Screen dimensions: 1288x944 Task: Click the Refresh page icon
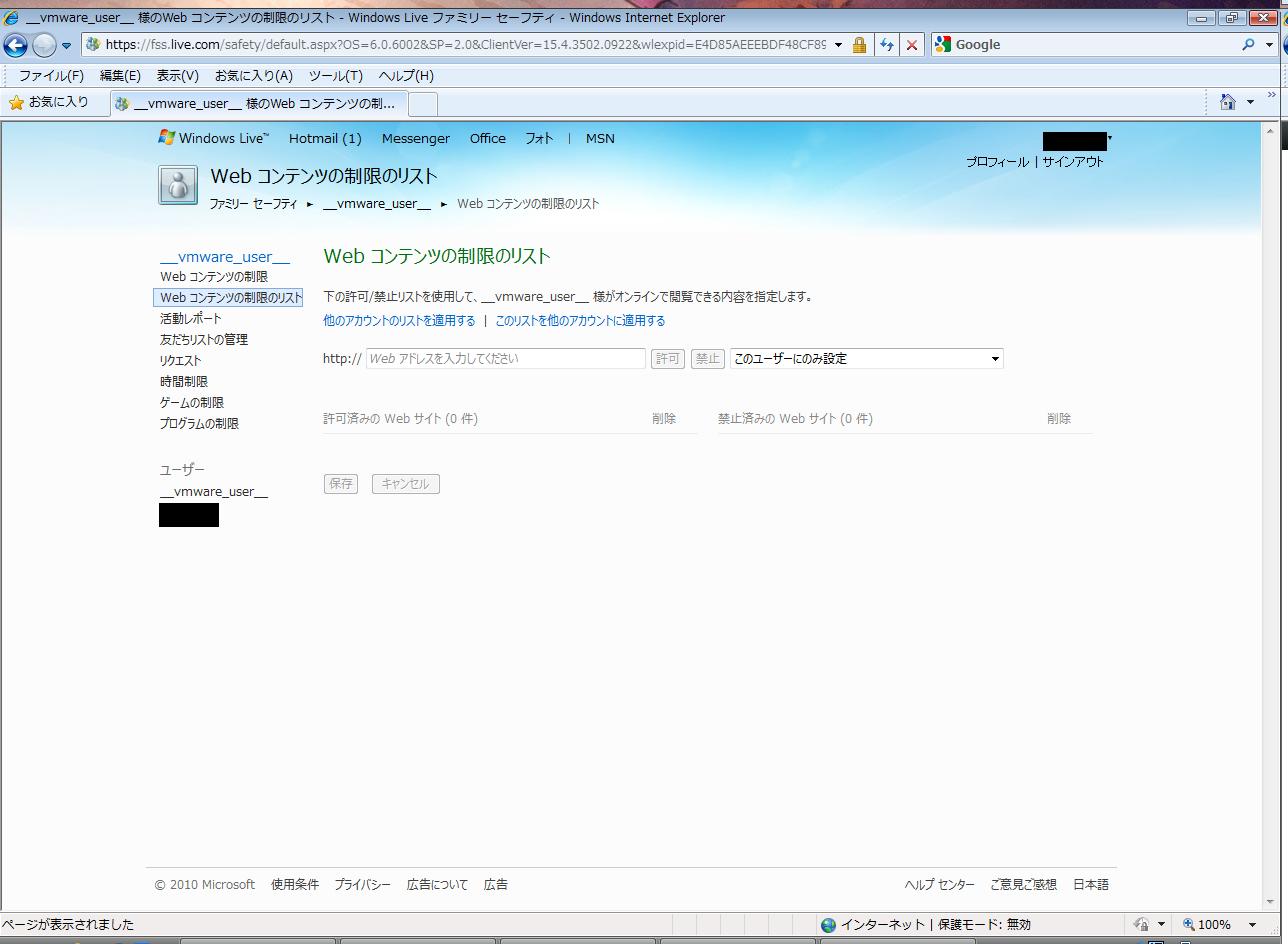tap(886, 45)
